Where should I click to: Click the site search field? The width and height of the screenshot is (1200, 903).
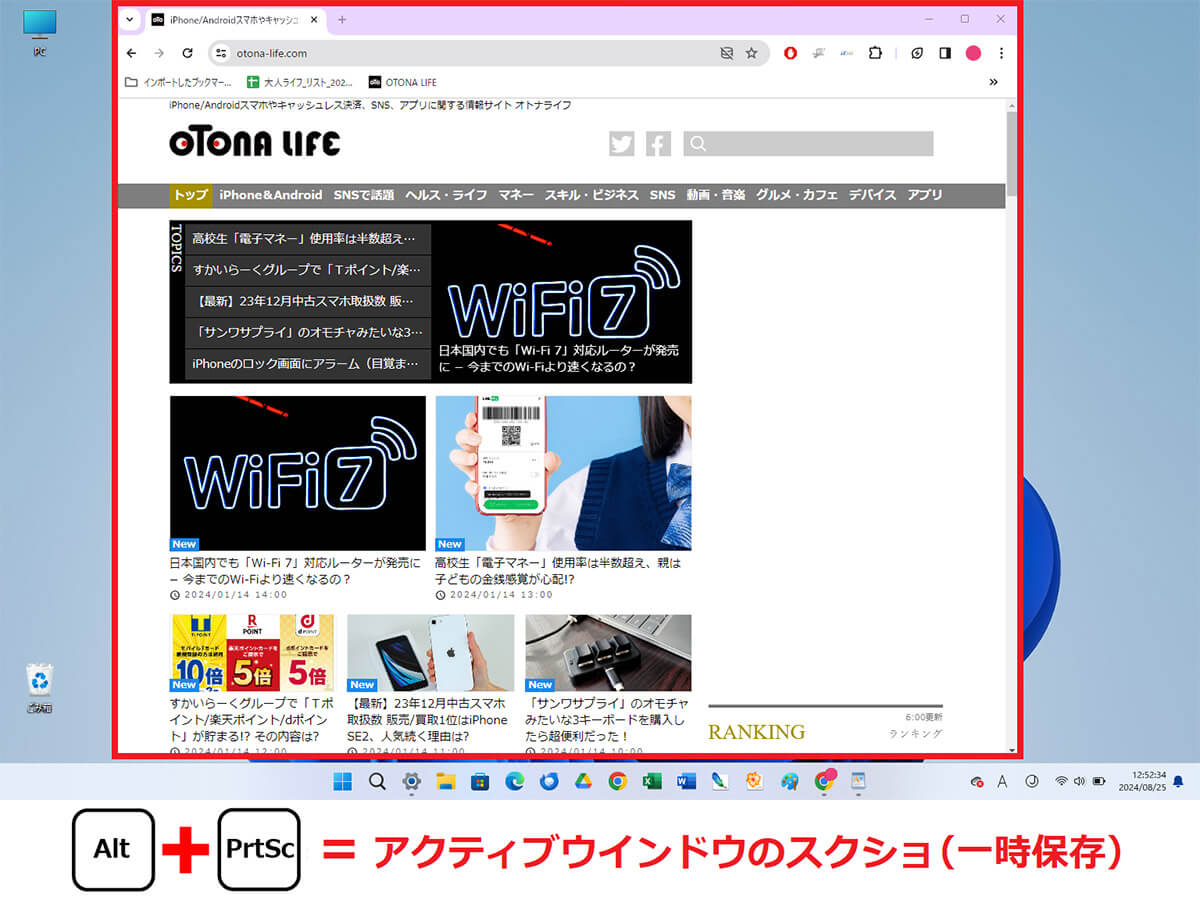[808, 144]
